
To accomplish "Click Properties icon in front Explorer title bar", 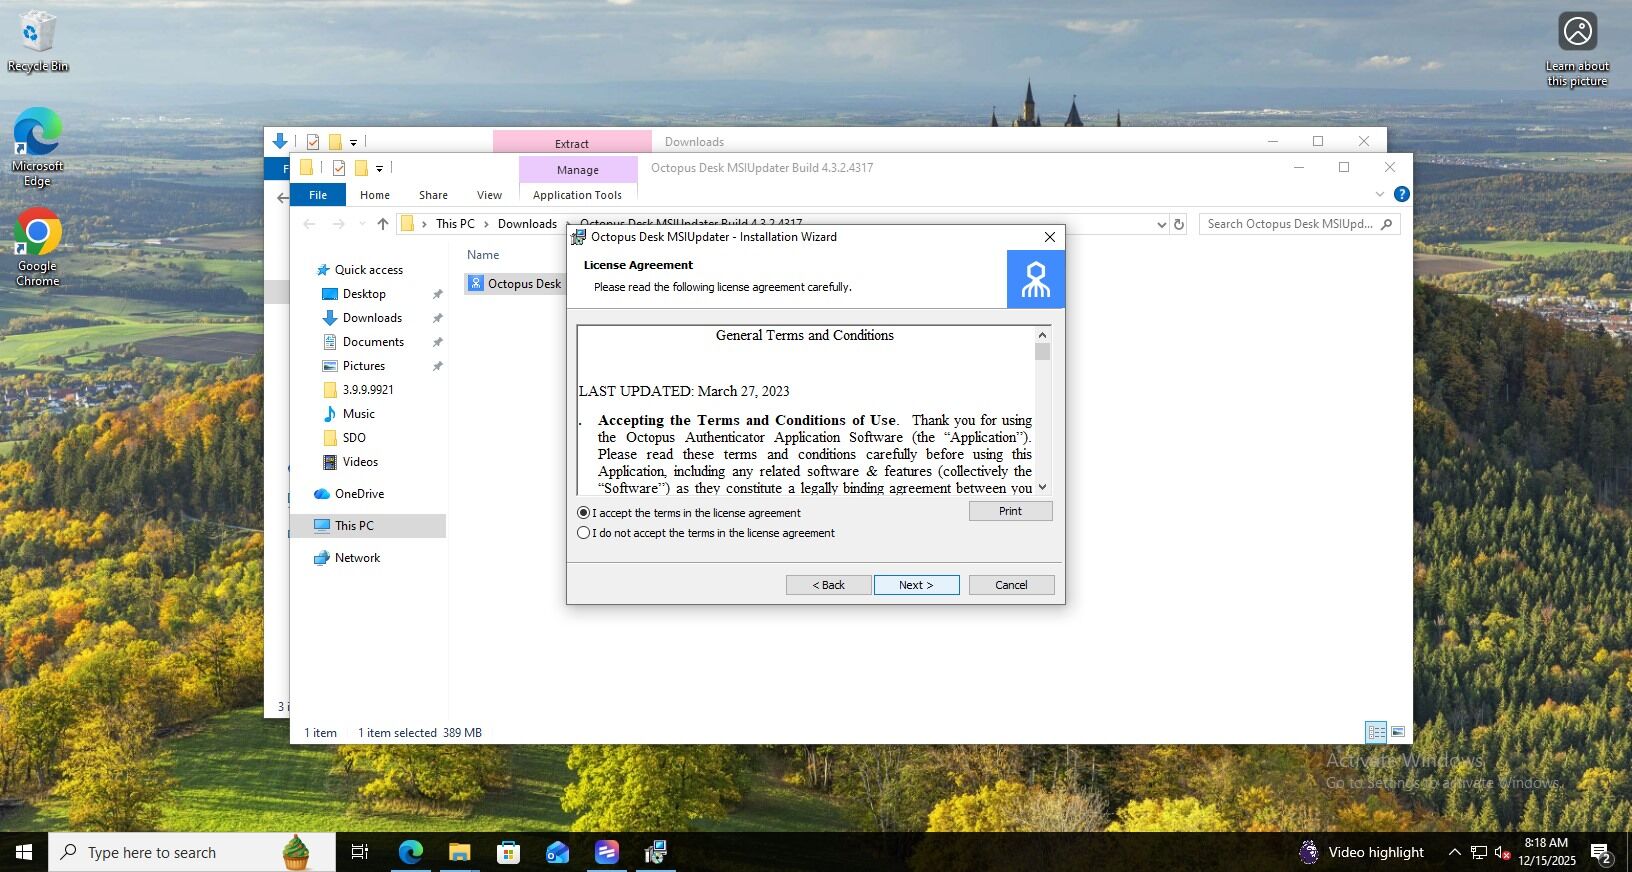I will coord(338,168).
